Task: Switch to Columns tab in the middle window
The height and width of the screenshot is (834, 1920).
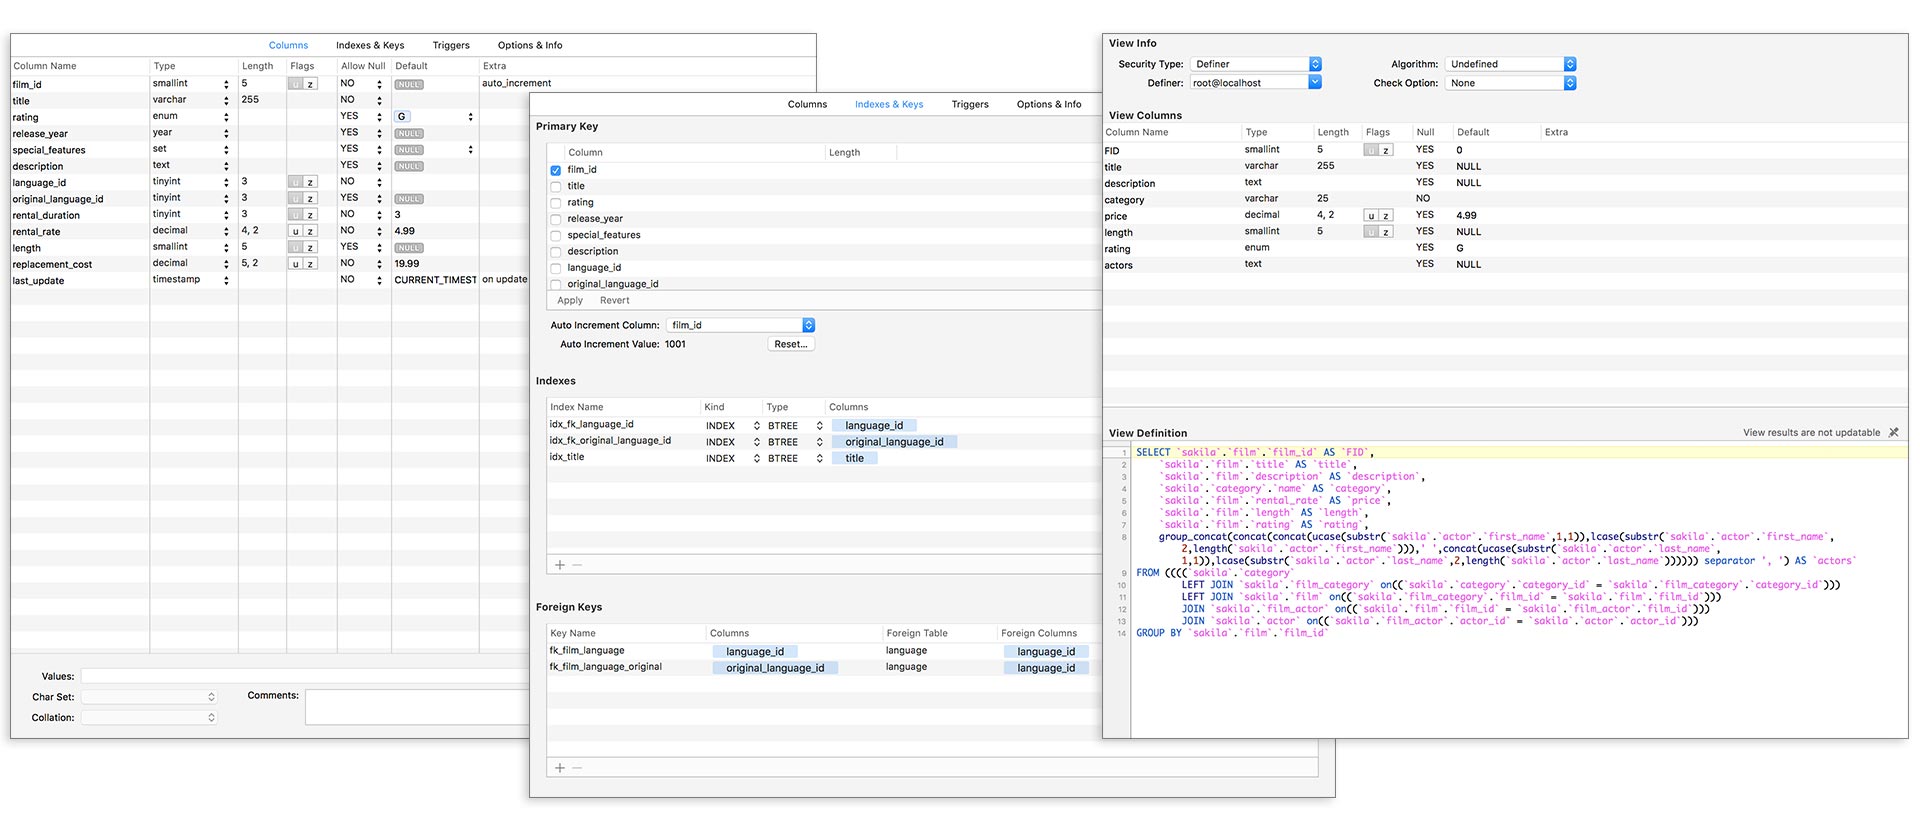Action: pyautogui.click(x=807, y=104)
